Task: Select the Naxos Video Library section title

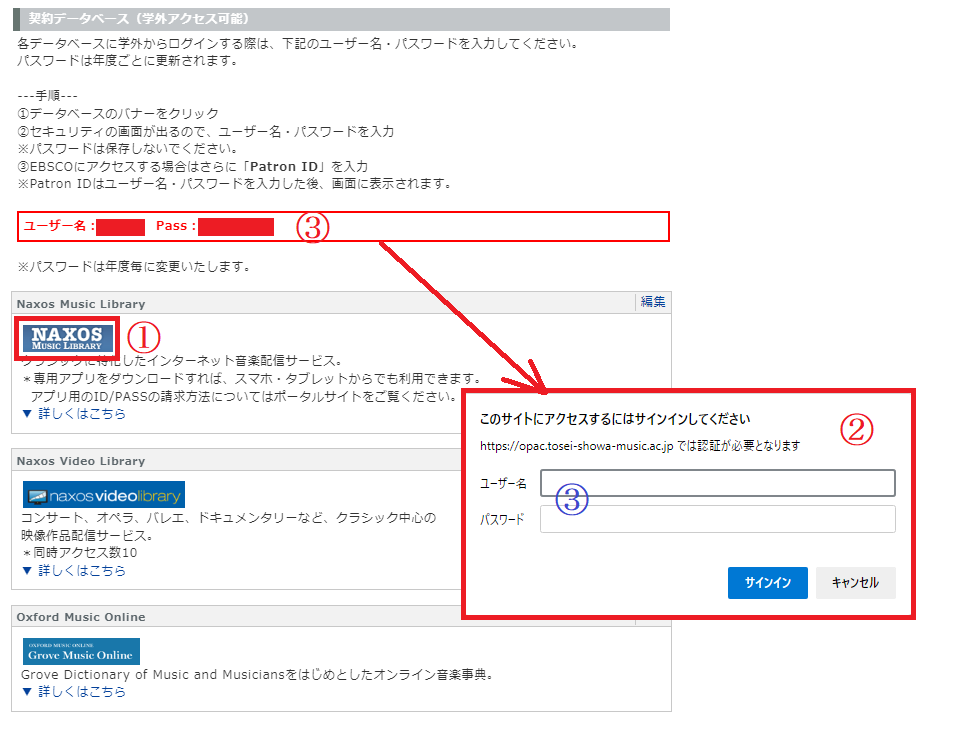Action: [x=81, y=461]
